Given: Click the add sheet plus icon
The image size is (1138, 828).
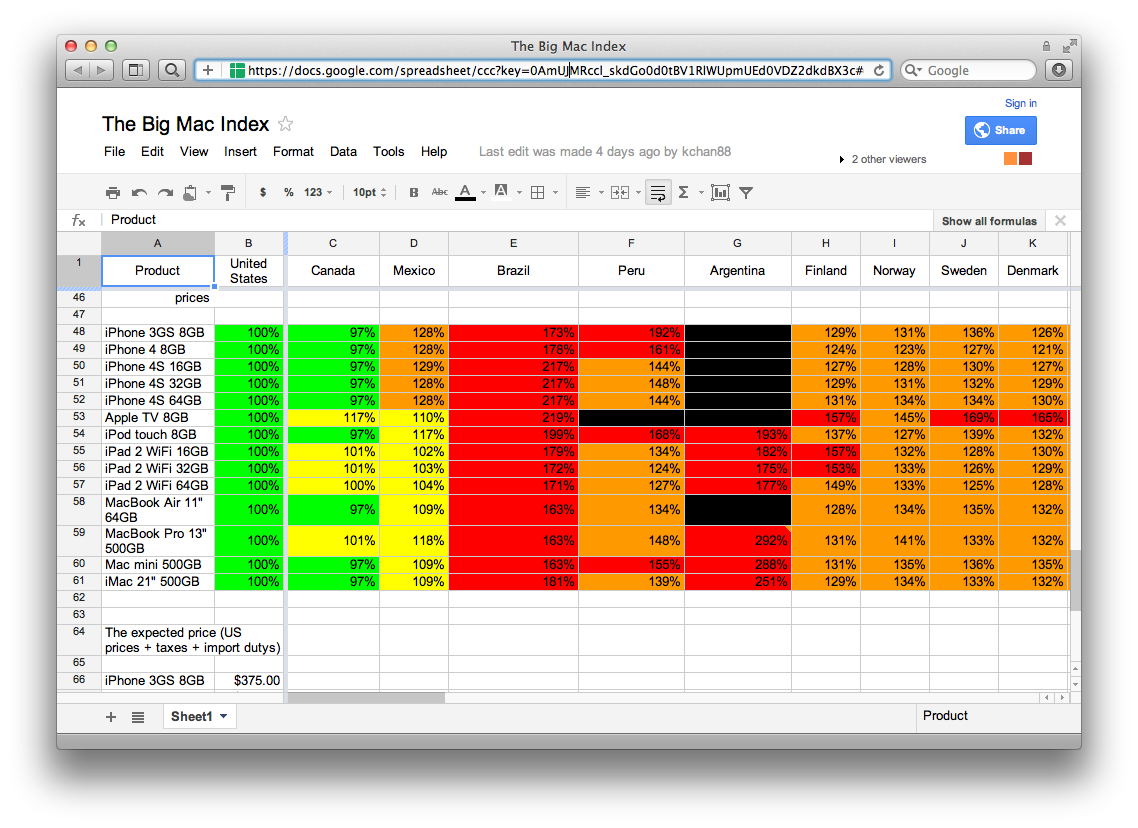Looking at the screenshot, I should pos(111,717).
